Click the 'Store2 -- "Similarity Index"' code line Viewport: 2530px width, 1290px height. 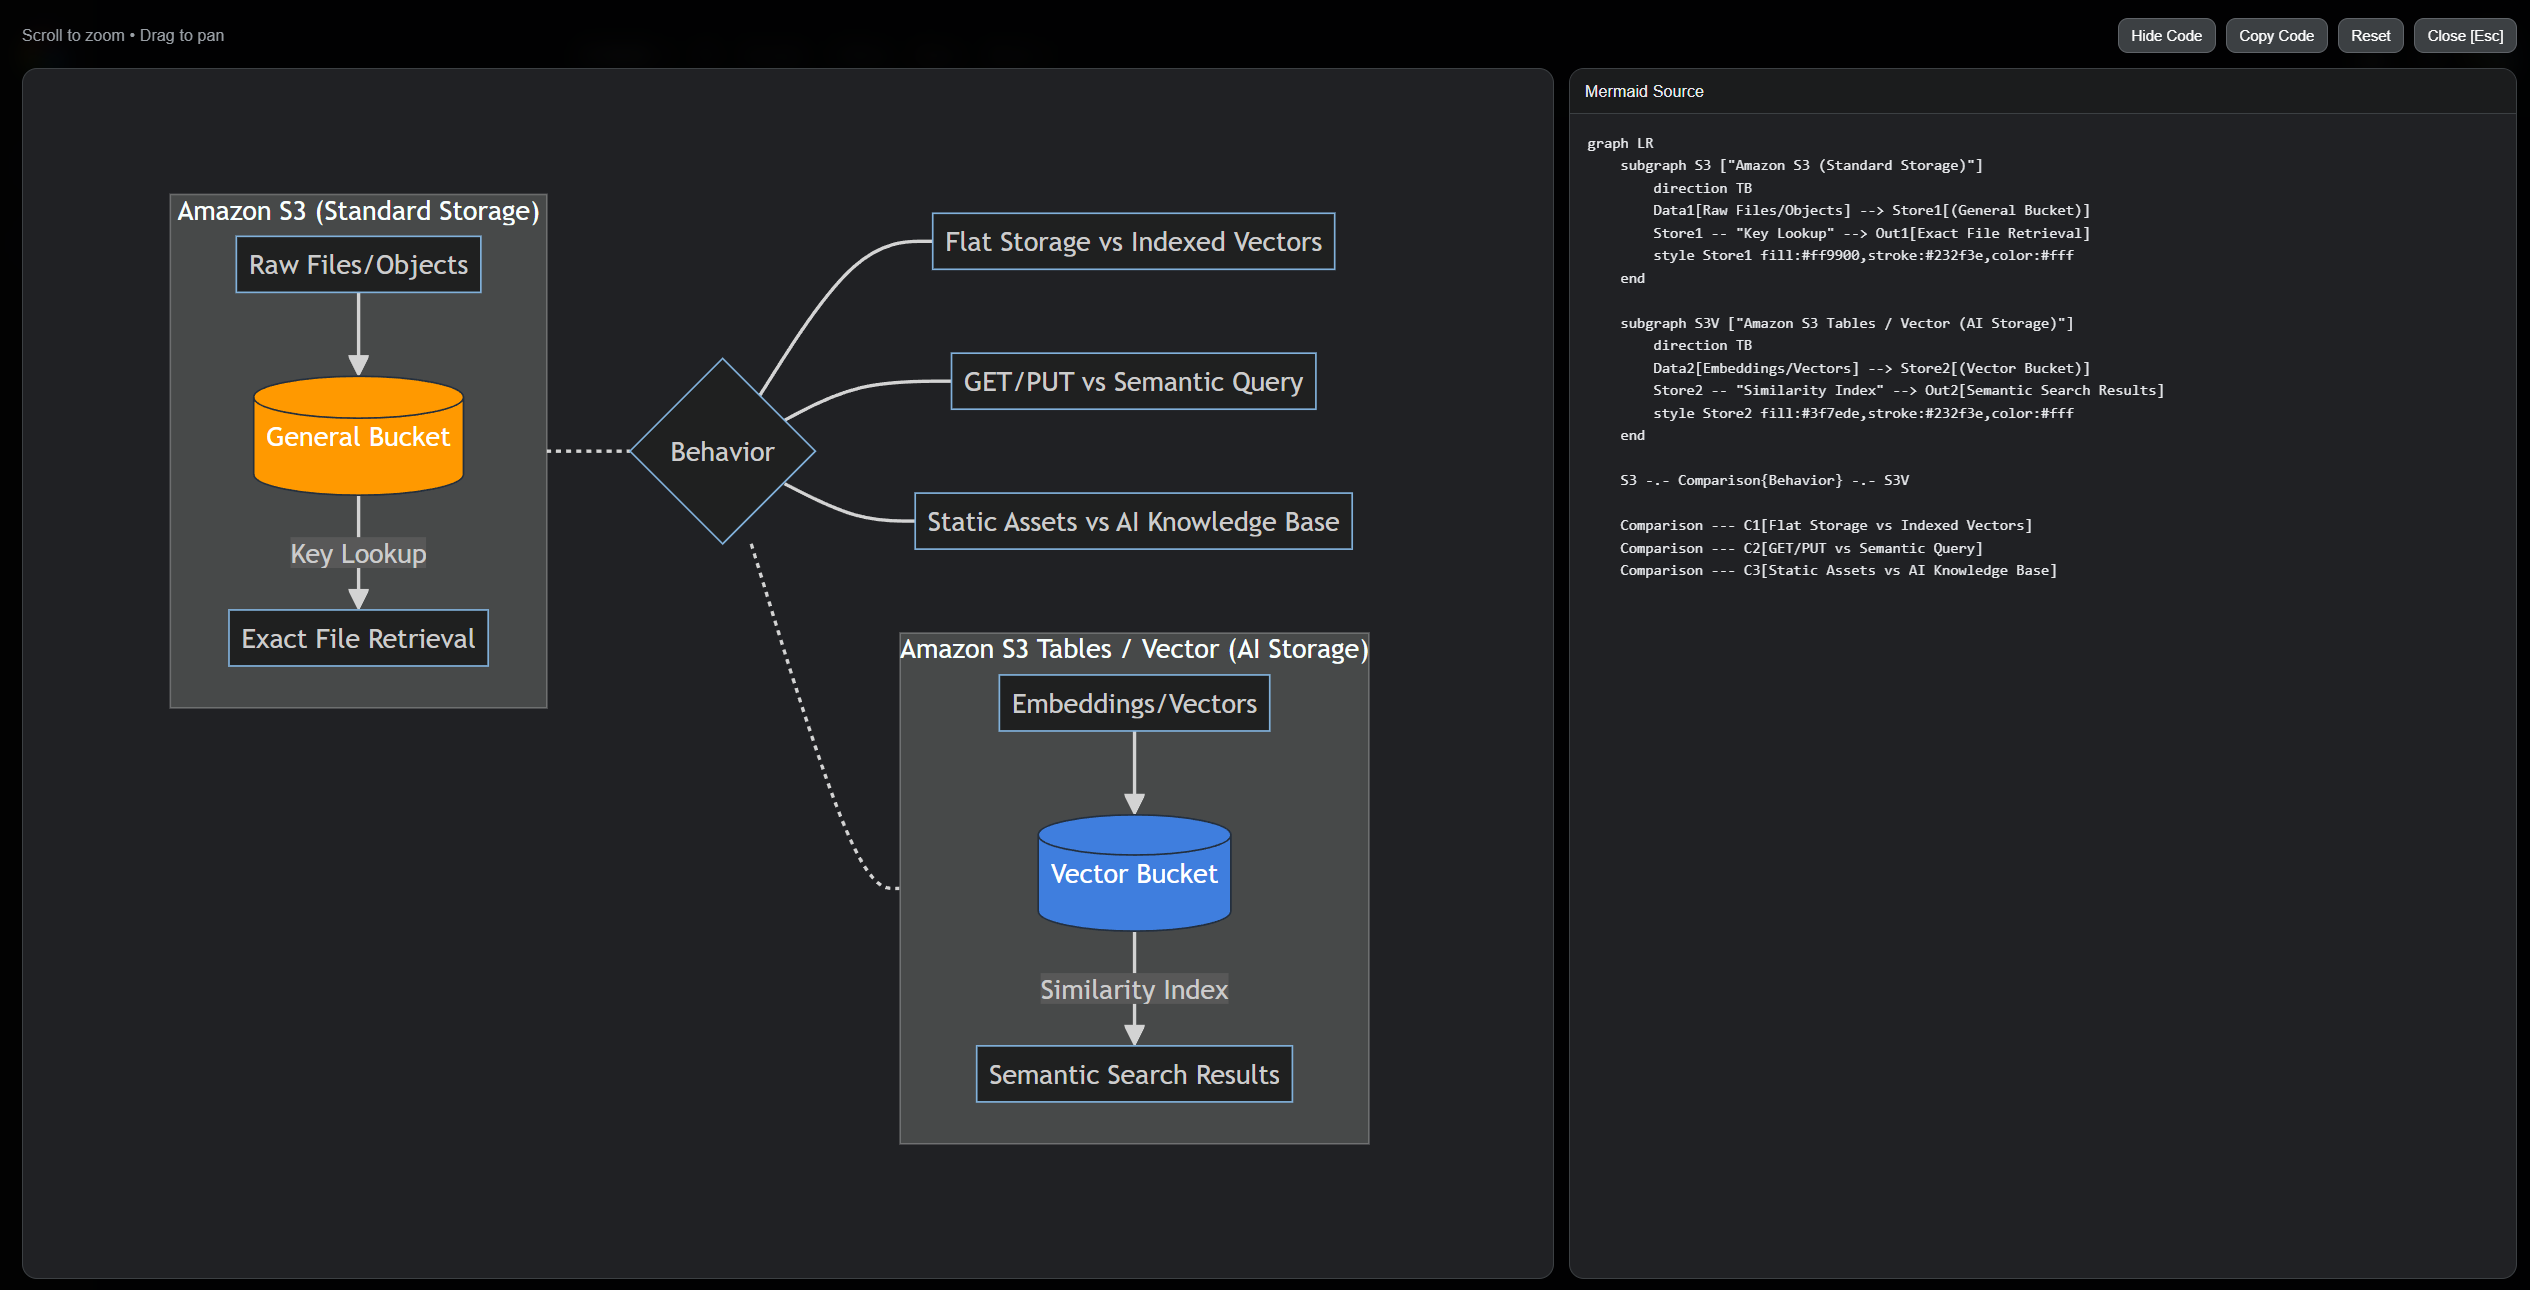click(1908, 391)
